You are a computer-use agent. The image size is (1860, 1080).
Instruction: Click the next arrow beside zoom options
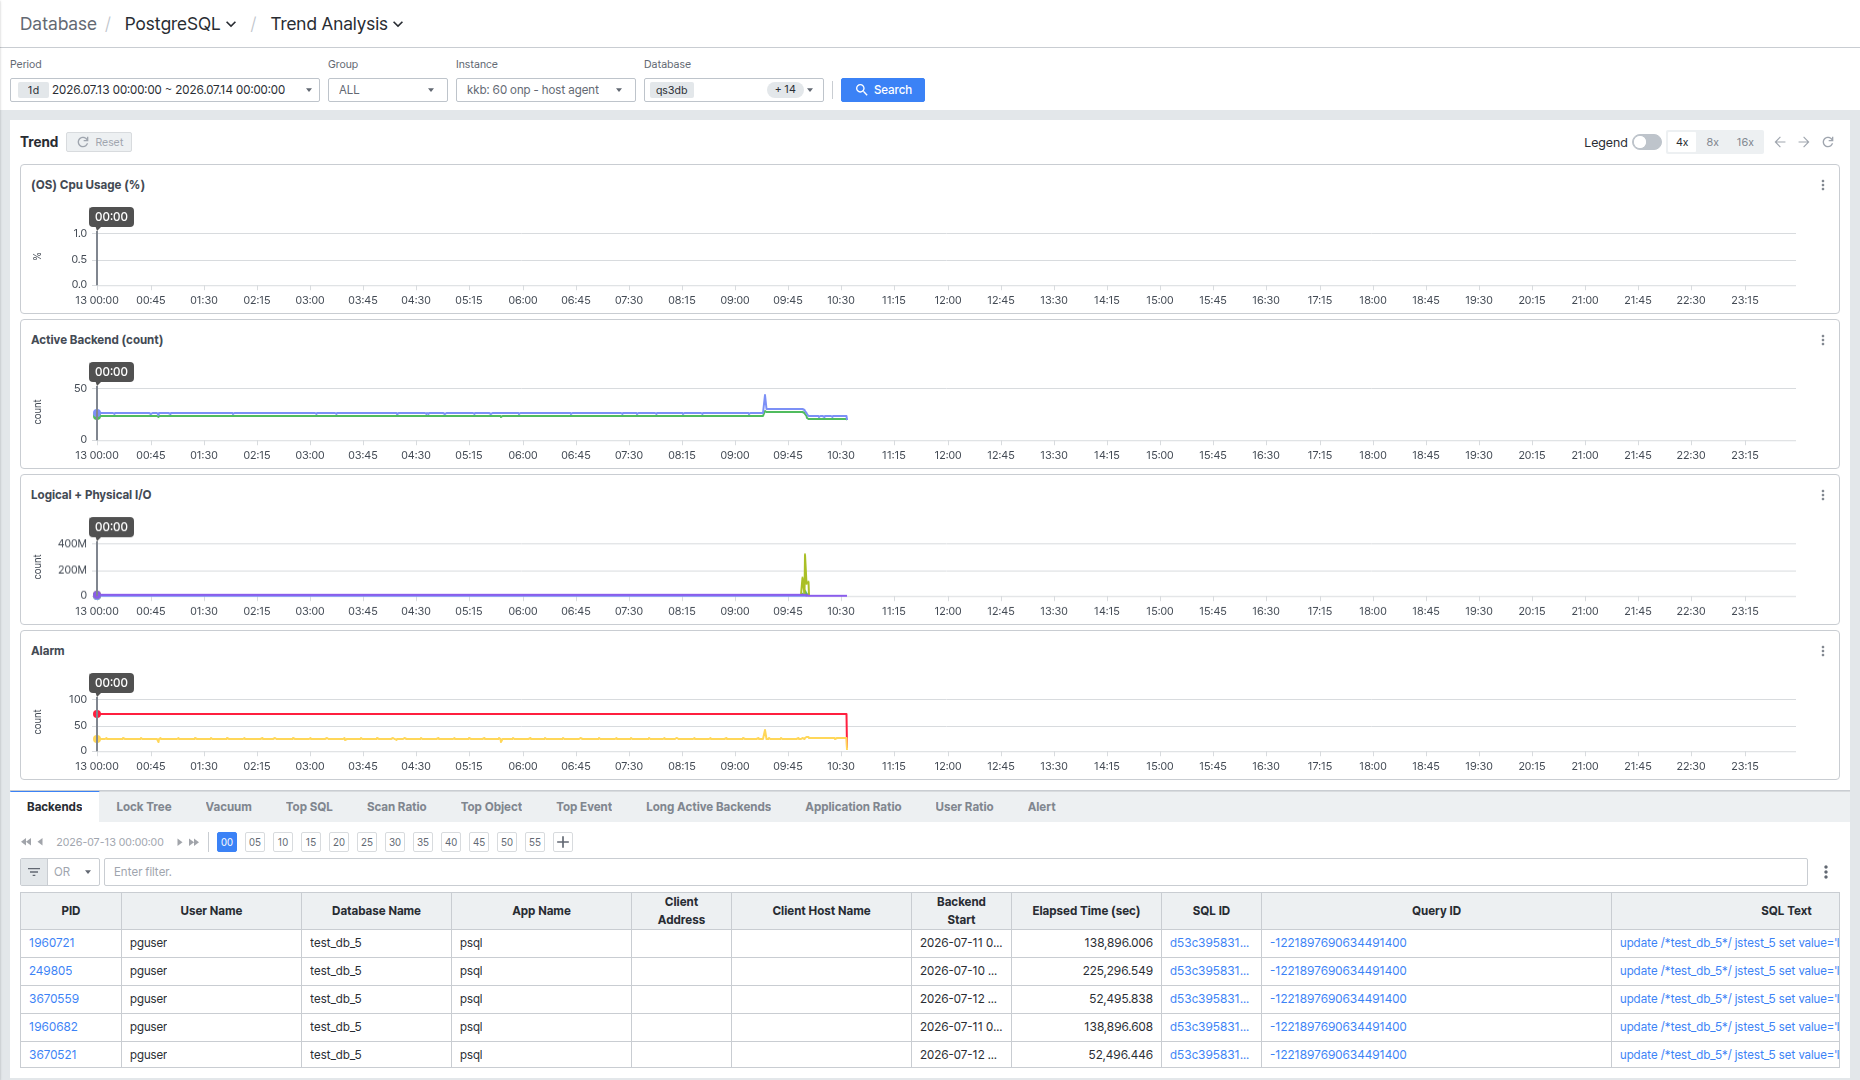pos(1804,142)
